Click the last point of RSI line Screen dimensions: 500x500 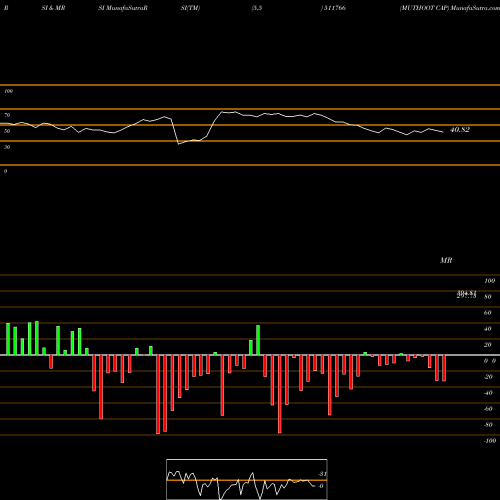point(443,132)
